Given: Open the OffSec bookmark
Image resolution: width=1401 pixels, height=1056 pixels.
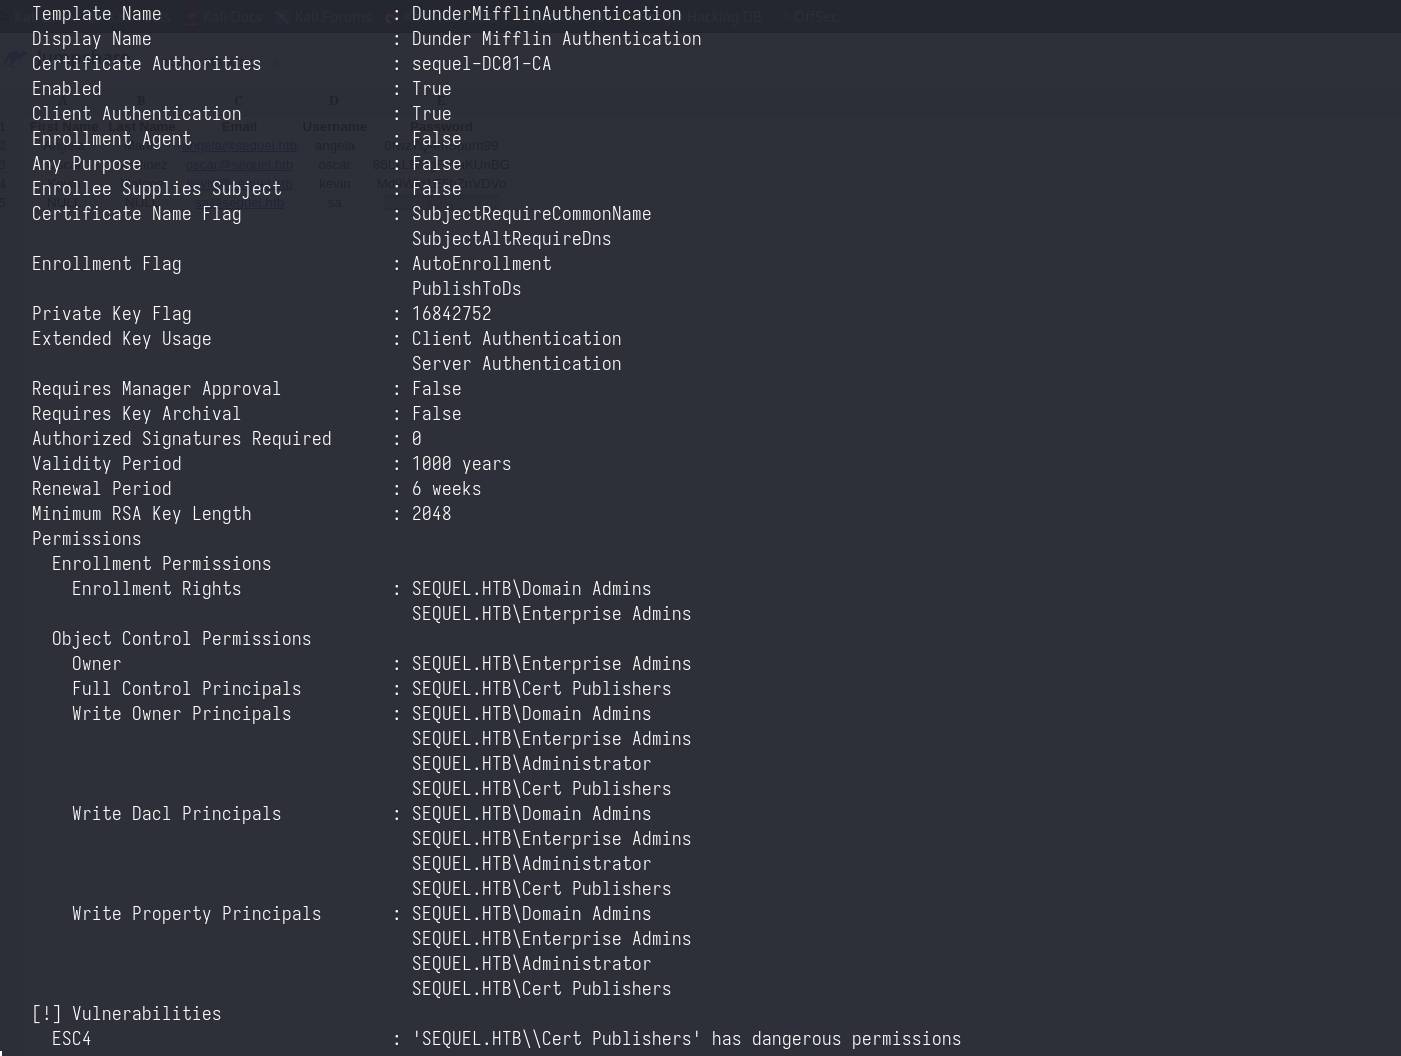Looking at the screenshot, I should pos(815,17).
